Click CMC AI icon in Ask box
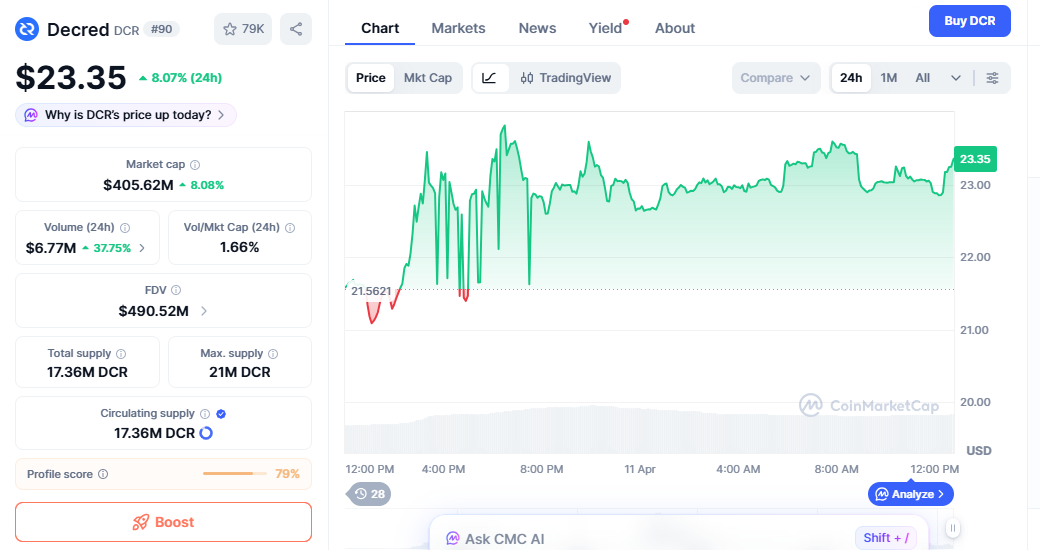The image size is (1040, 550). click(452, 539)
